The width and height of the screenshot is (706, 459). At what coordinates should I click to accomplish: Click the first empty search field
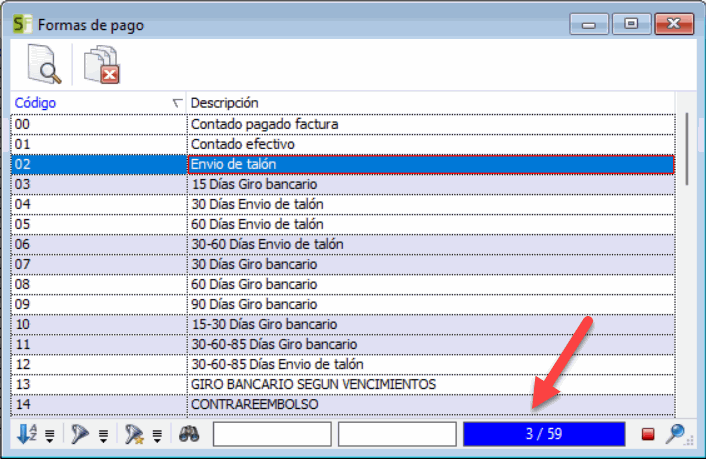tap(272, 434)
